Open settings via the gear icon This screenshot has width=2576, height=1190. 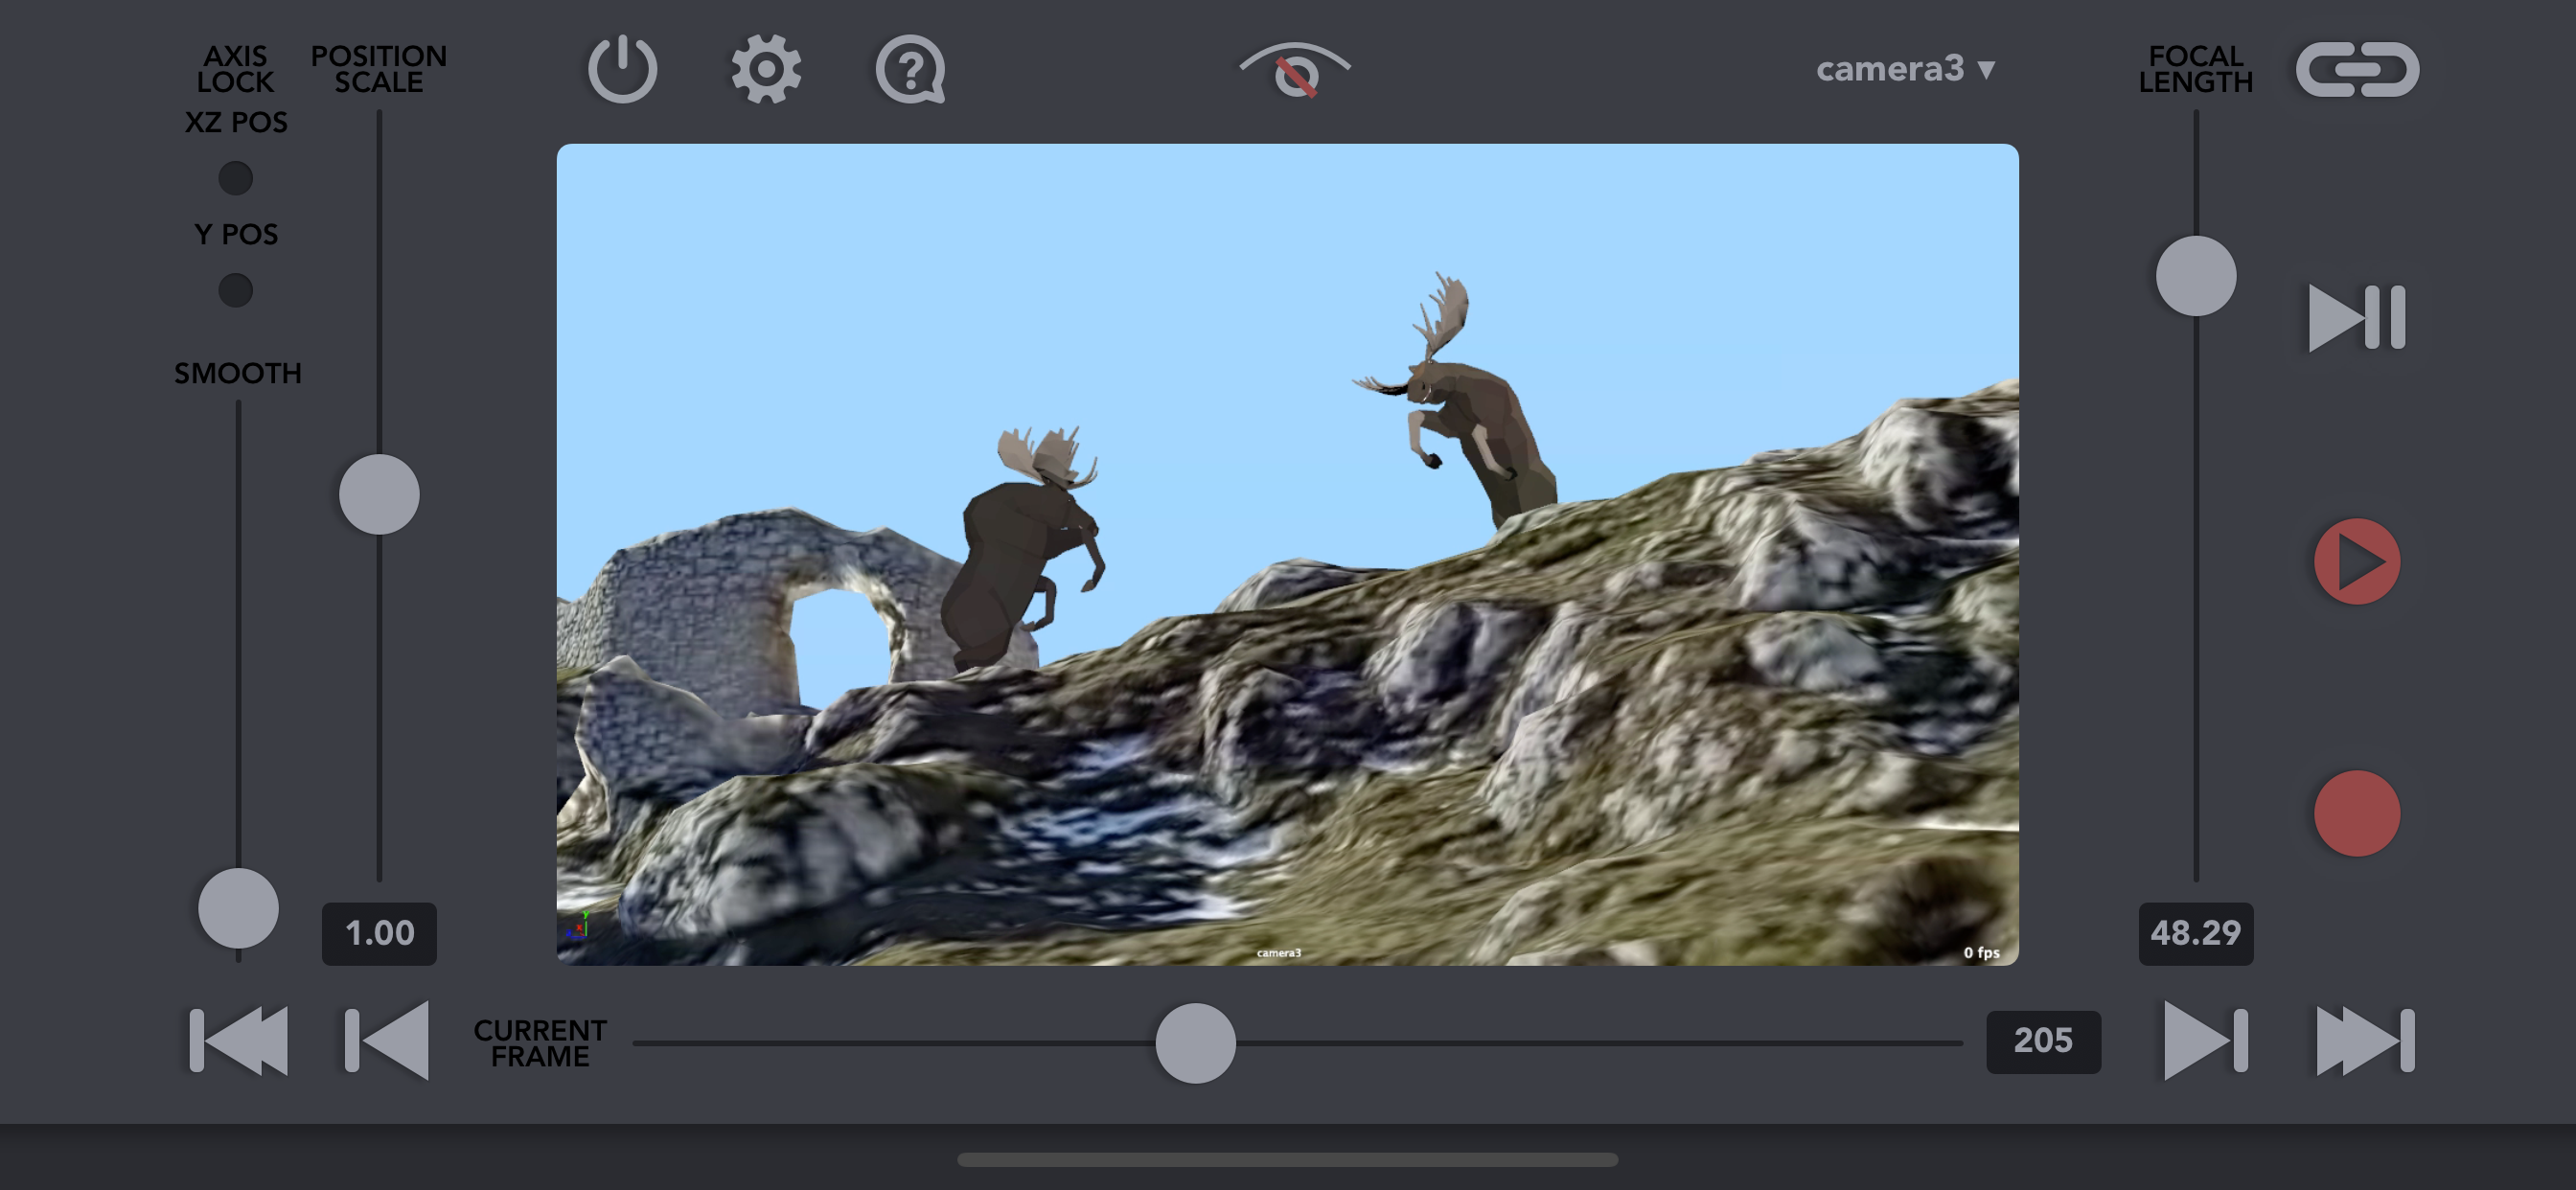(x=766, y=69)
